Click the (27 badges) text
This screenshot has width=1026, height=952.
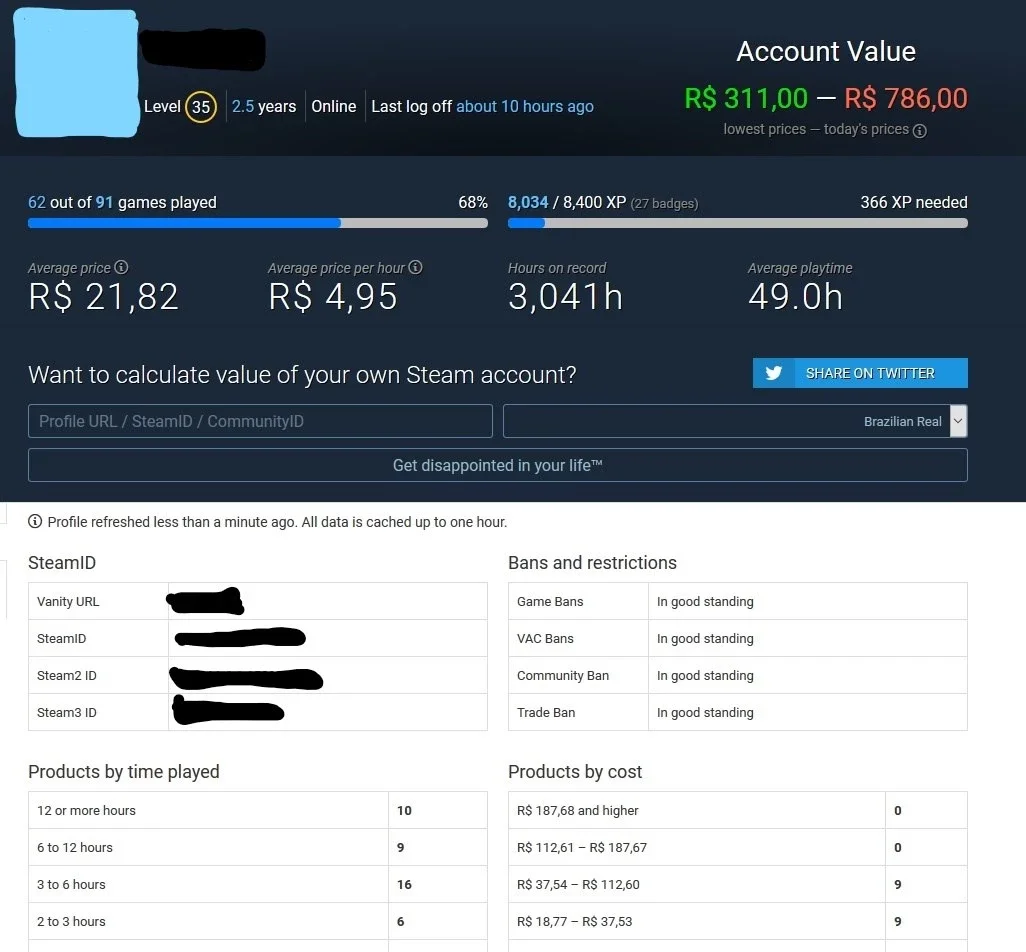664,203
